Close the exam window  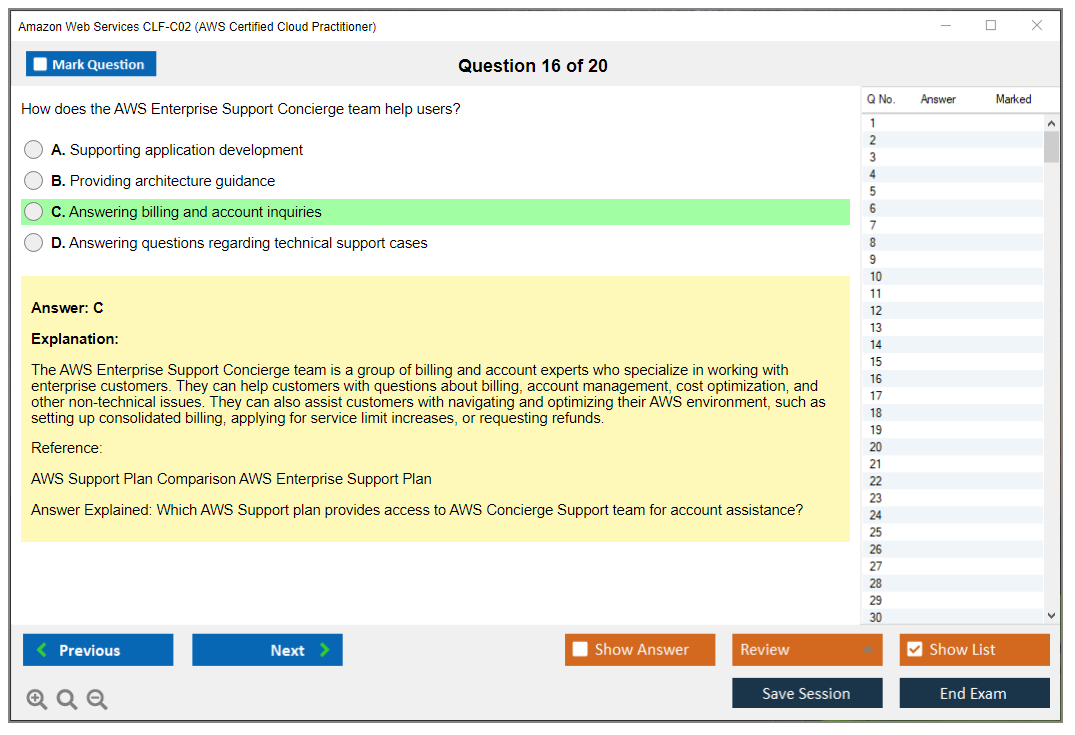pyautogui.click(x=1037, y=26)
